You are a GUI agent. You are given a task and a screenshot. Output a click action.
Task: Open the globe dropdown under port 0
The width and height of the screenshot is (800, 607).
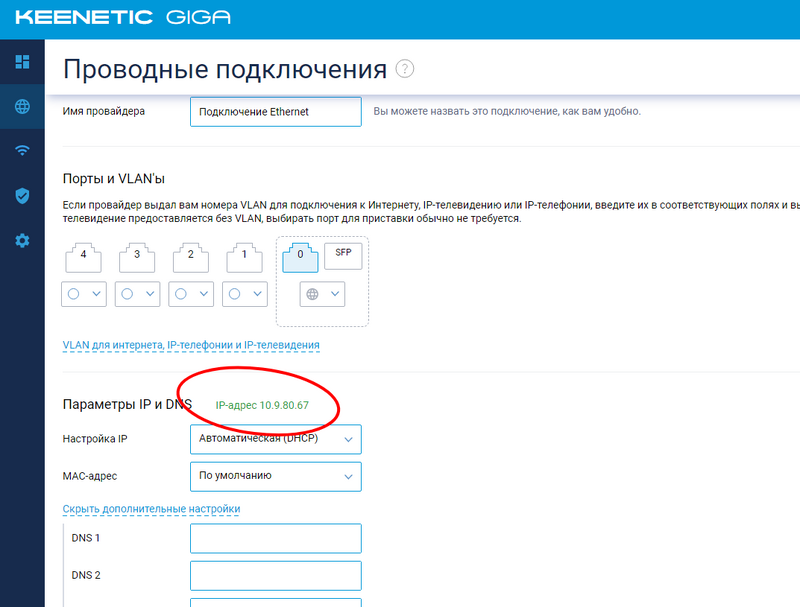click(322, 294)
